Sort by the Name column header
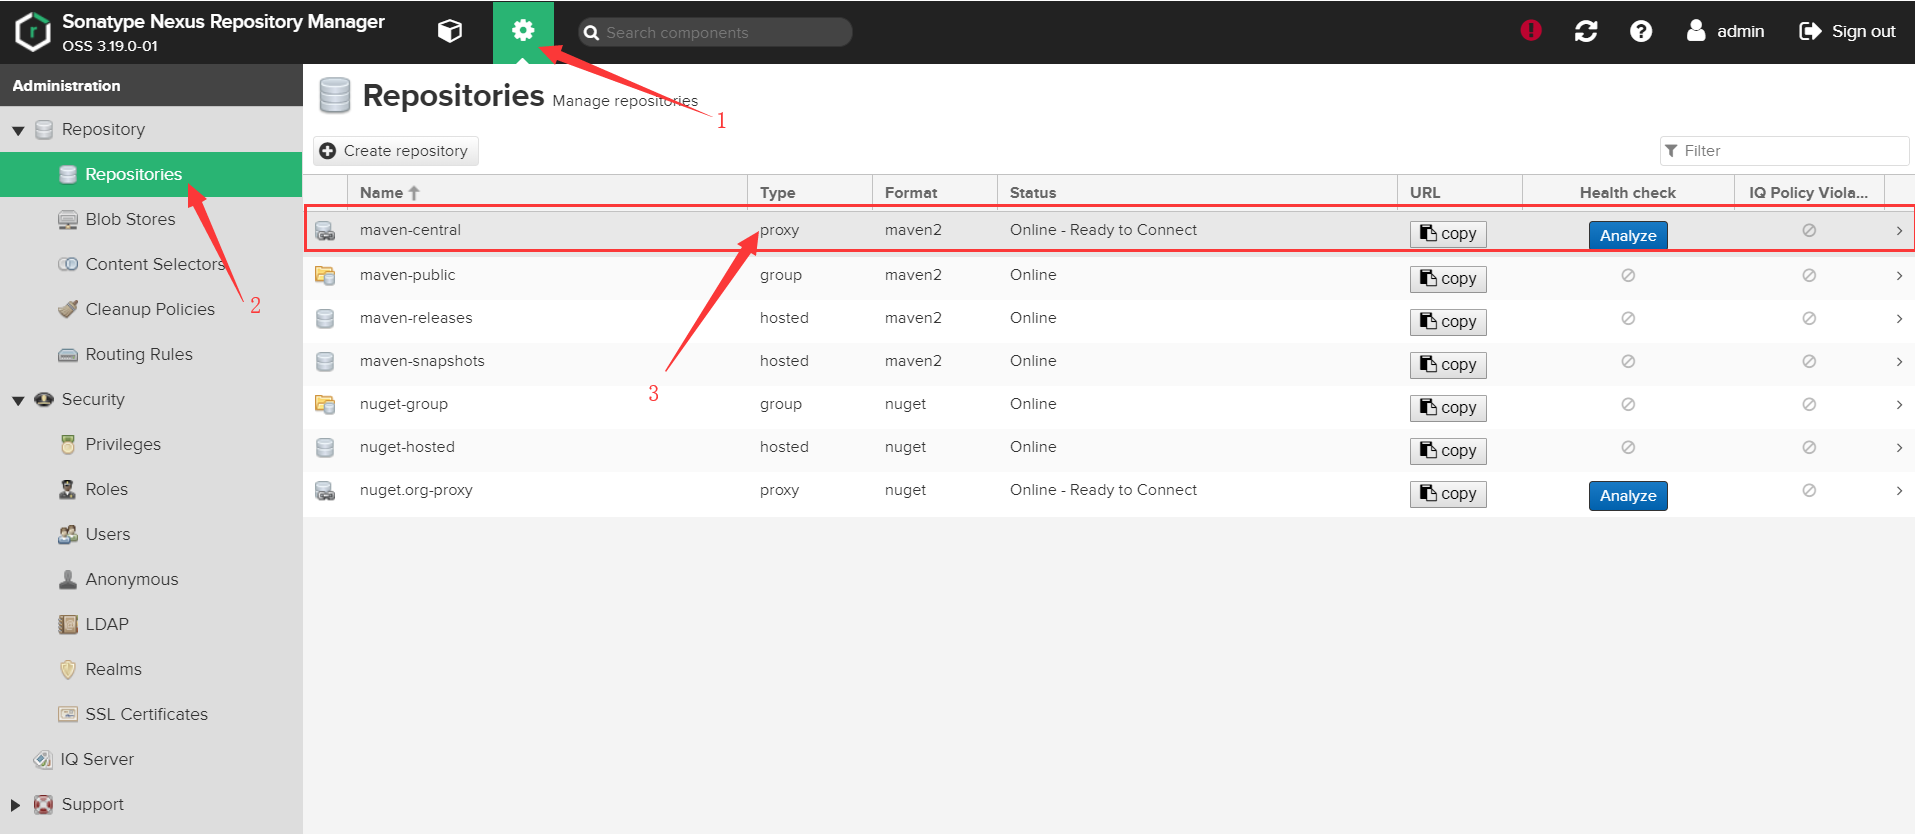This screenshot has height=834, width=1915. [x=547, y=192]
